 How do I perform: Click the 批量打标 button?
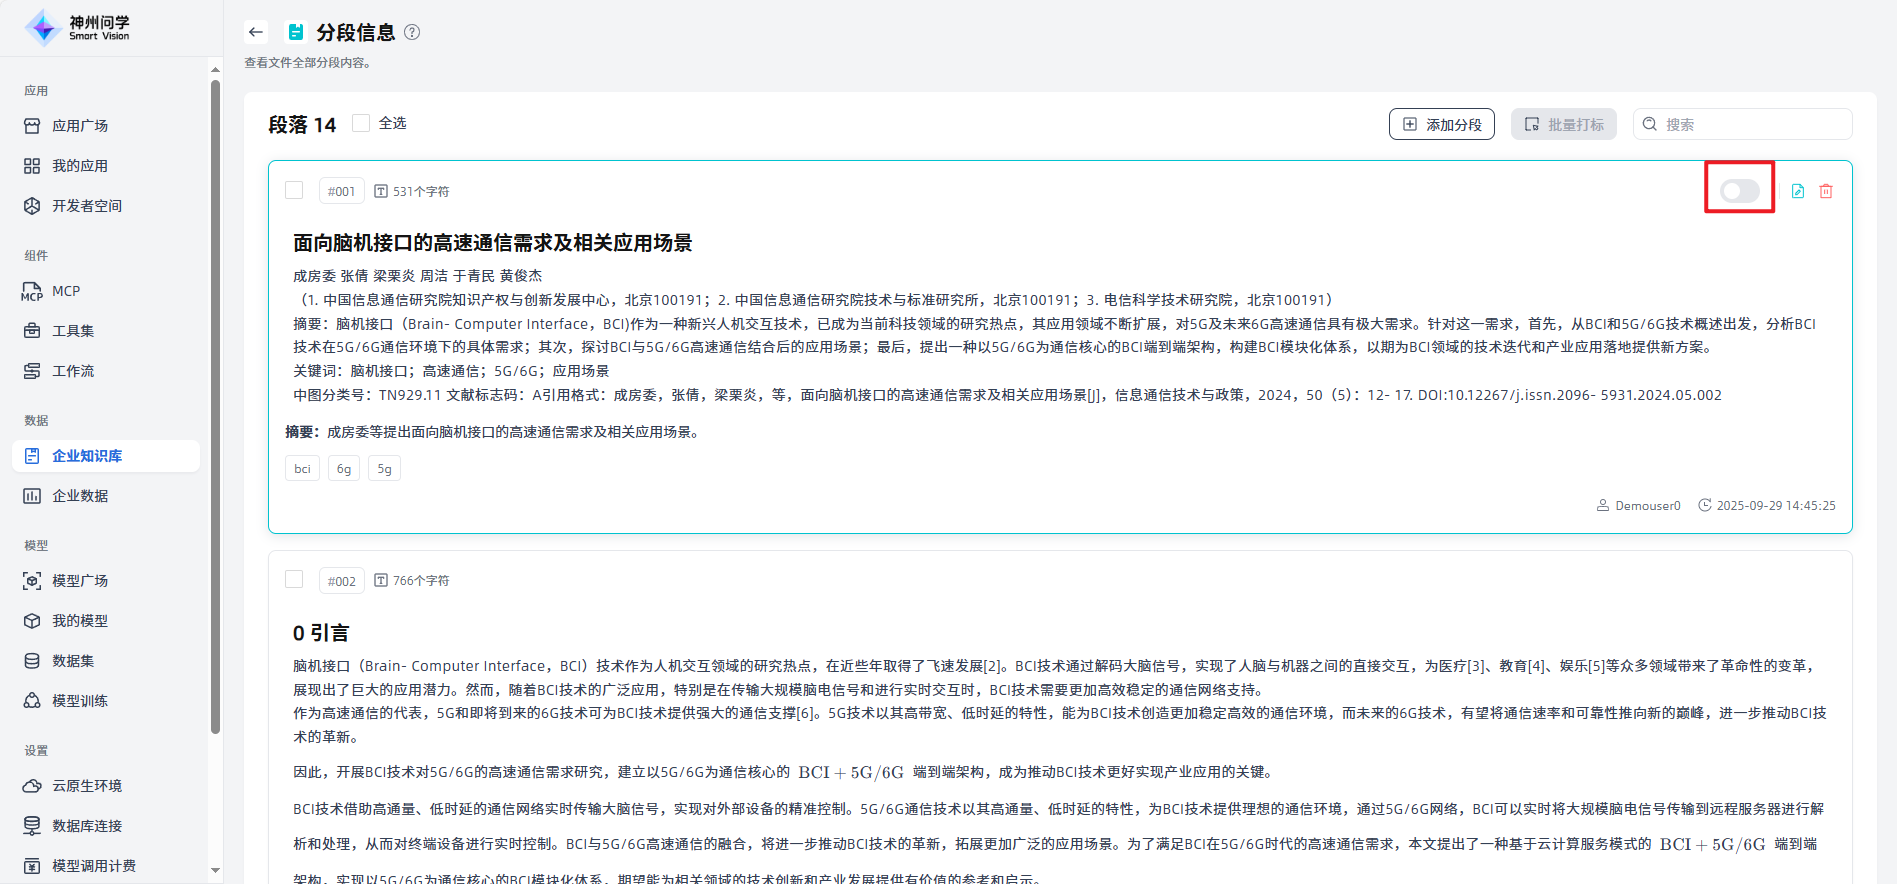pyautogui.click(x=1563, y=124)
